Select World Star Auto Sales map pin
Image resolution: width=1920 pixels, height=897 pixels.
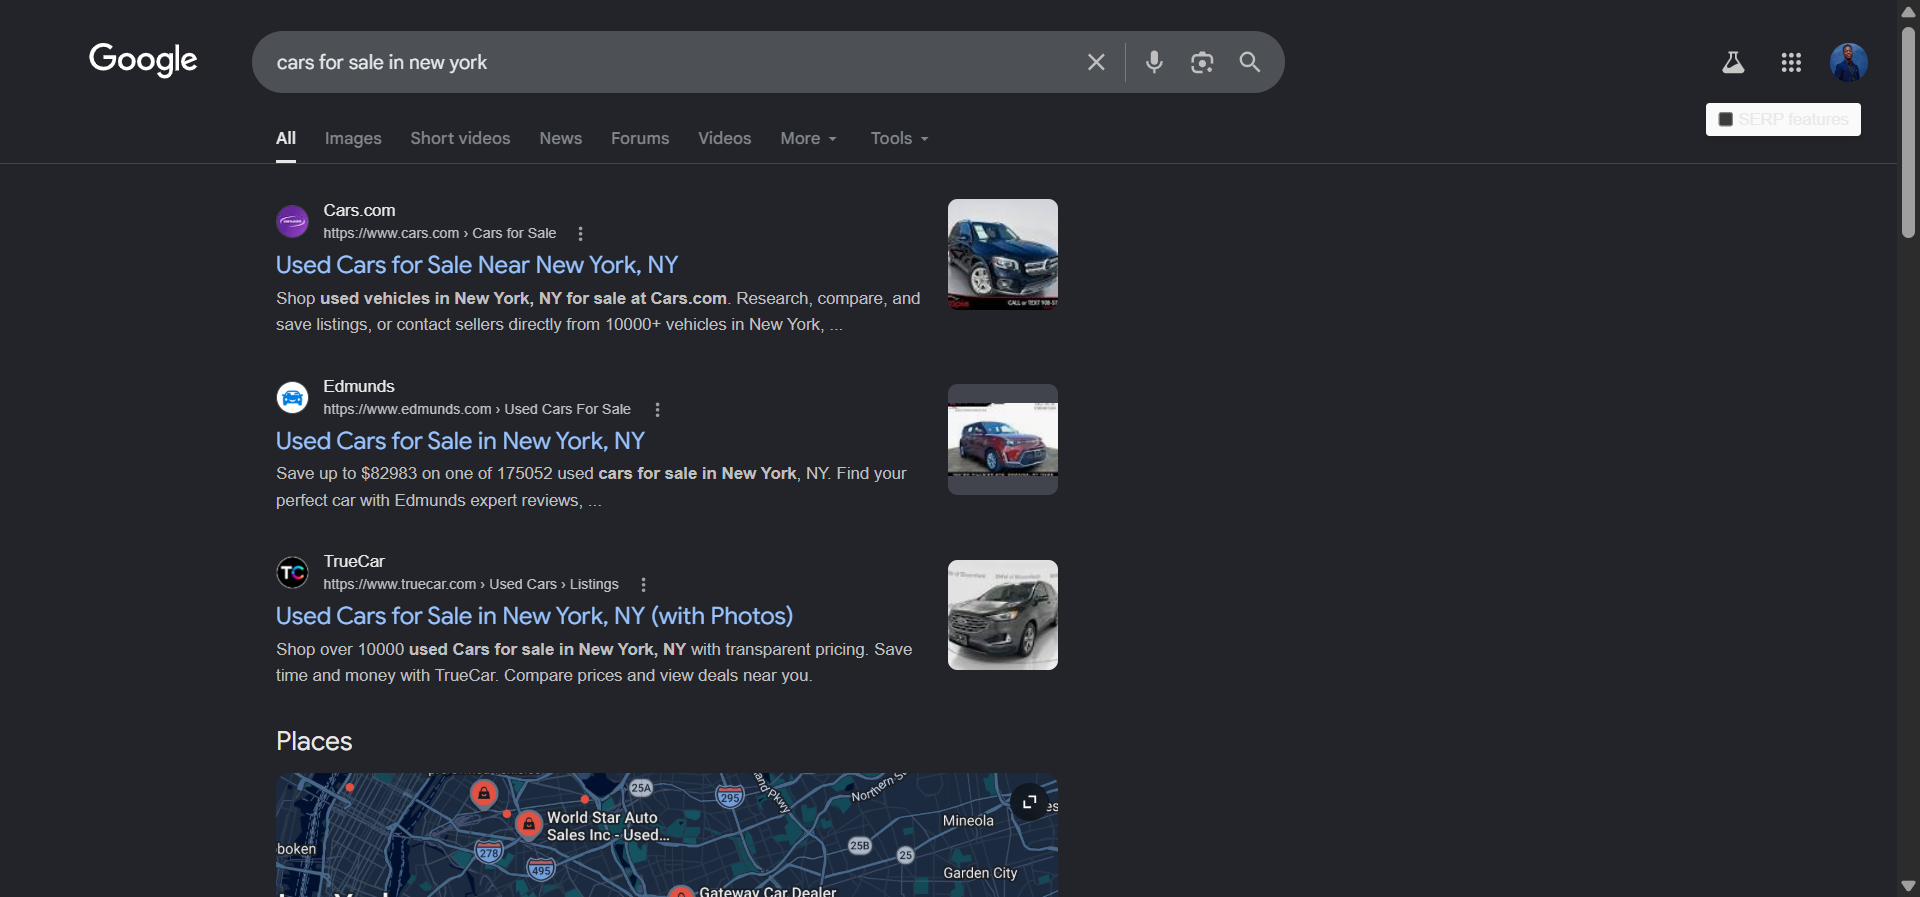tap(528, 824)
